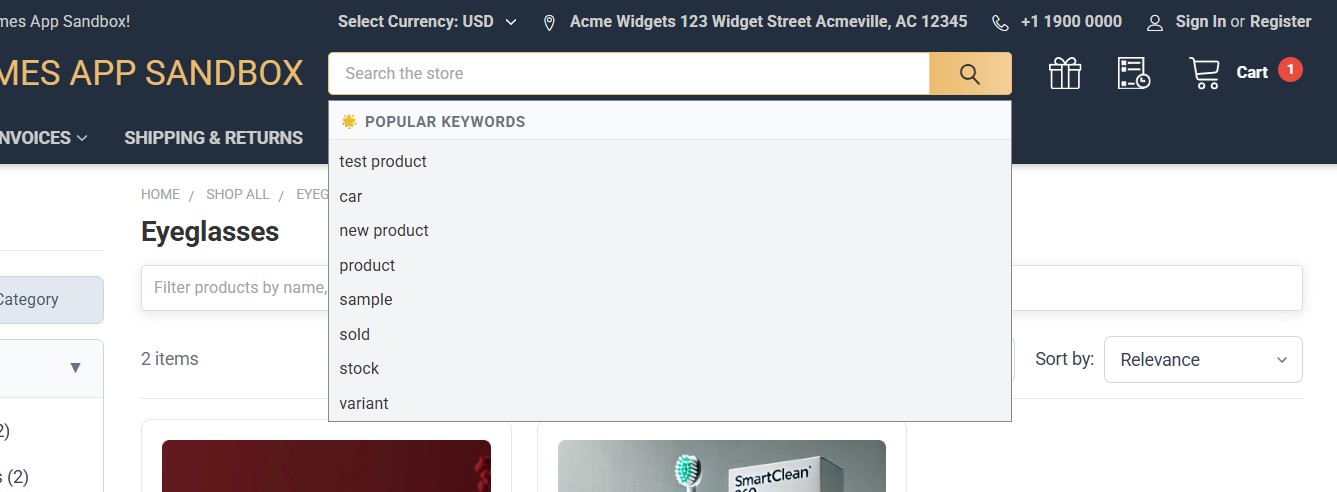This screenshot has width=1337, height=492.
Task: Click the user account icon
Action: [1155, 22]
